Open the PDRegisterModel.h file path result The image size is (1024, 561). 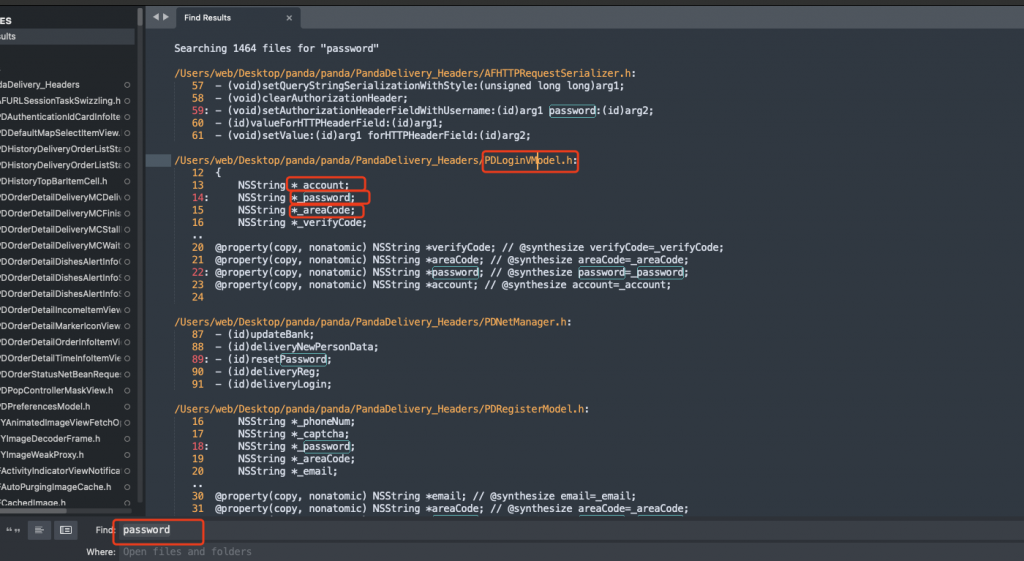381,409
